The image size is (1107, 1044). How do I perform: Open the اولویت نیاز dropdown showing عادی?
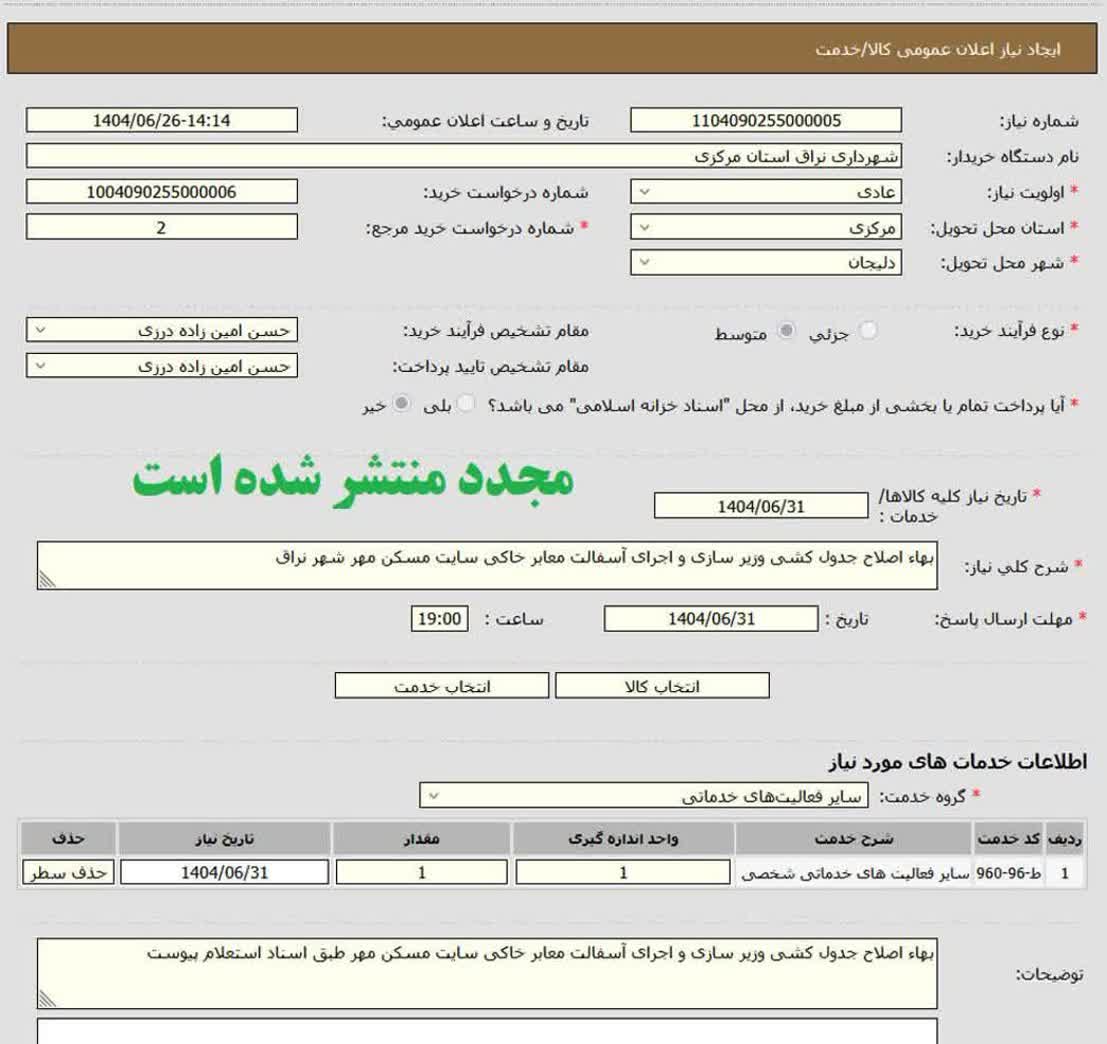click(765, 192)
